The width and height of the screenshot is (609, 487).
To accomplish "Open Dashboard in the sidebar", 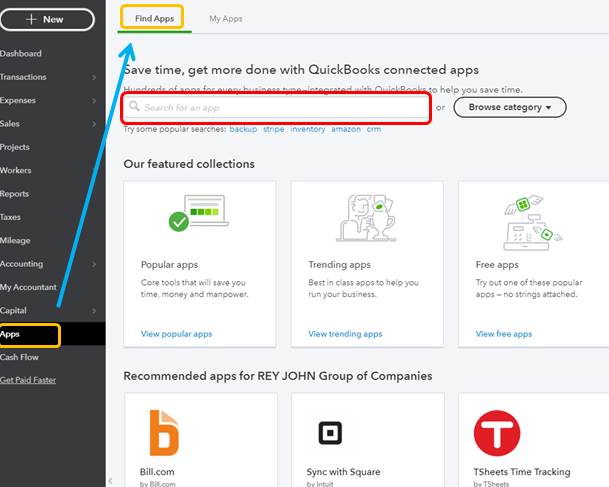I will pos(21,54).
